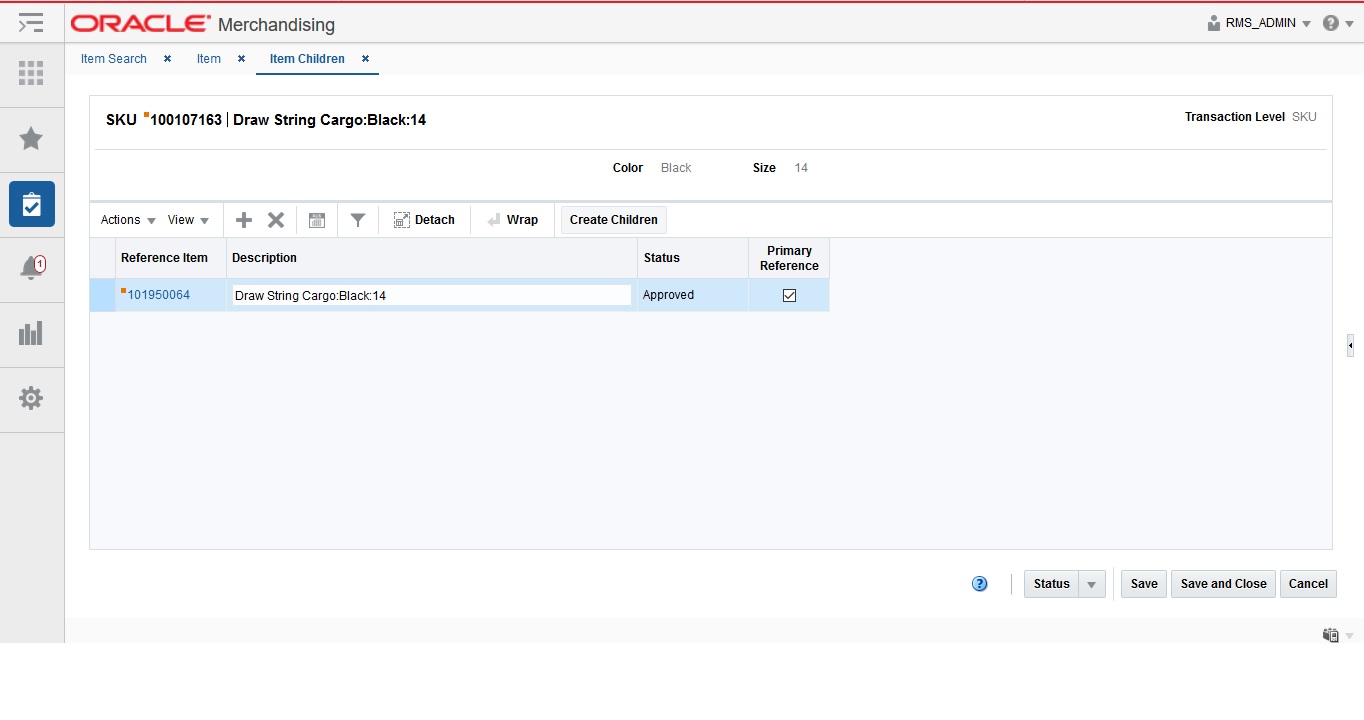Open the navigation hamburger menu
Image resolution: width=1364 pixels, height=720 pixels.
pos(31,22)
